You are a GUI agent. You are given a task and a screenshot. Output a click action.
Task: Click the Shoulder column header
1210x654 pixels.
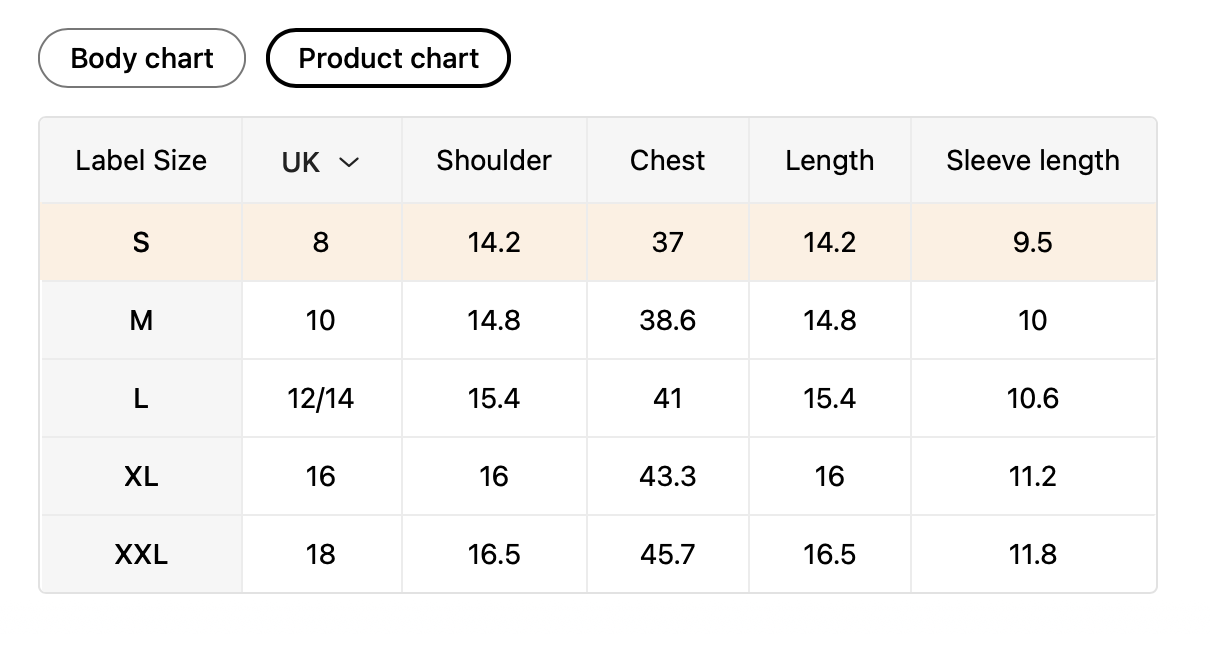pyautogui.click(x=494, y=161)
